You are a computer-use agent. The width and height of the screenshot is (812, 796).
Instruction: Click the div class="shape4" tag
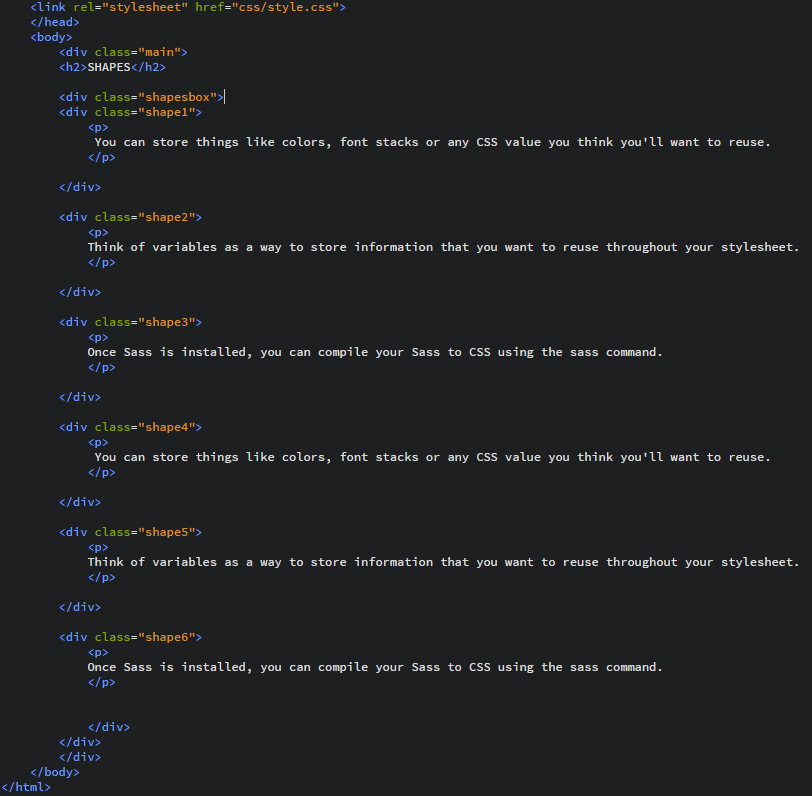(x=130, y=427)
